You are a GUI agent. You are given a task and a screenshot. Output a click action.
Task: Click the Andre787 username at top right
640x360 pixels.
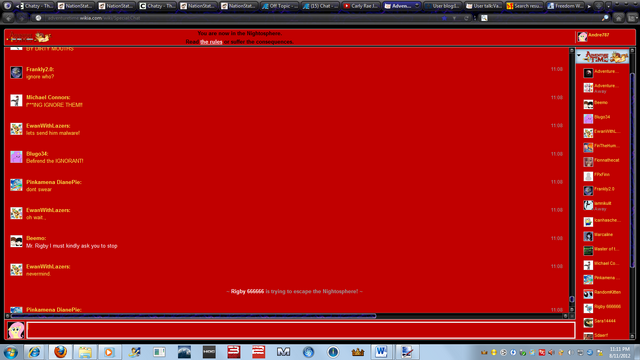pyautogui.click(x=599, y=35)
